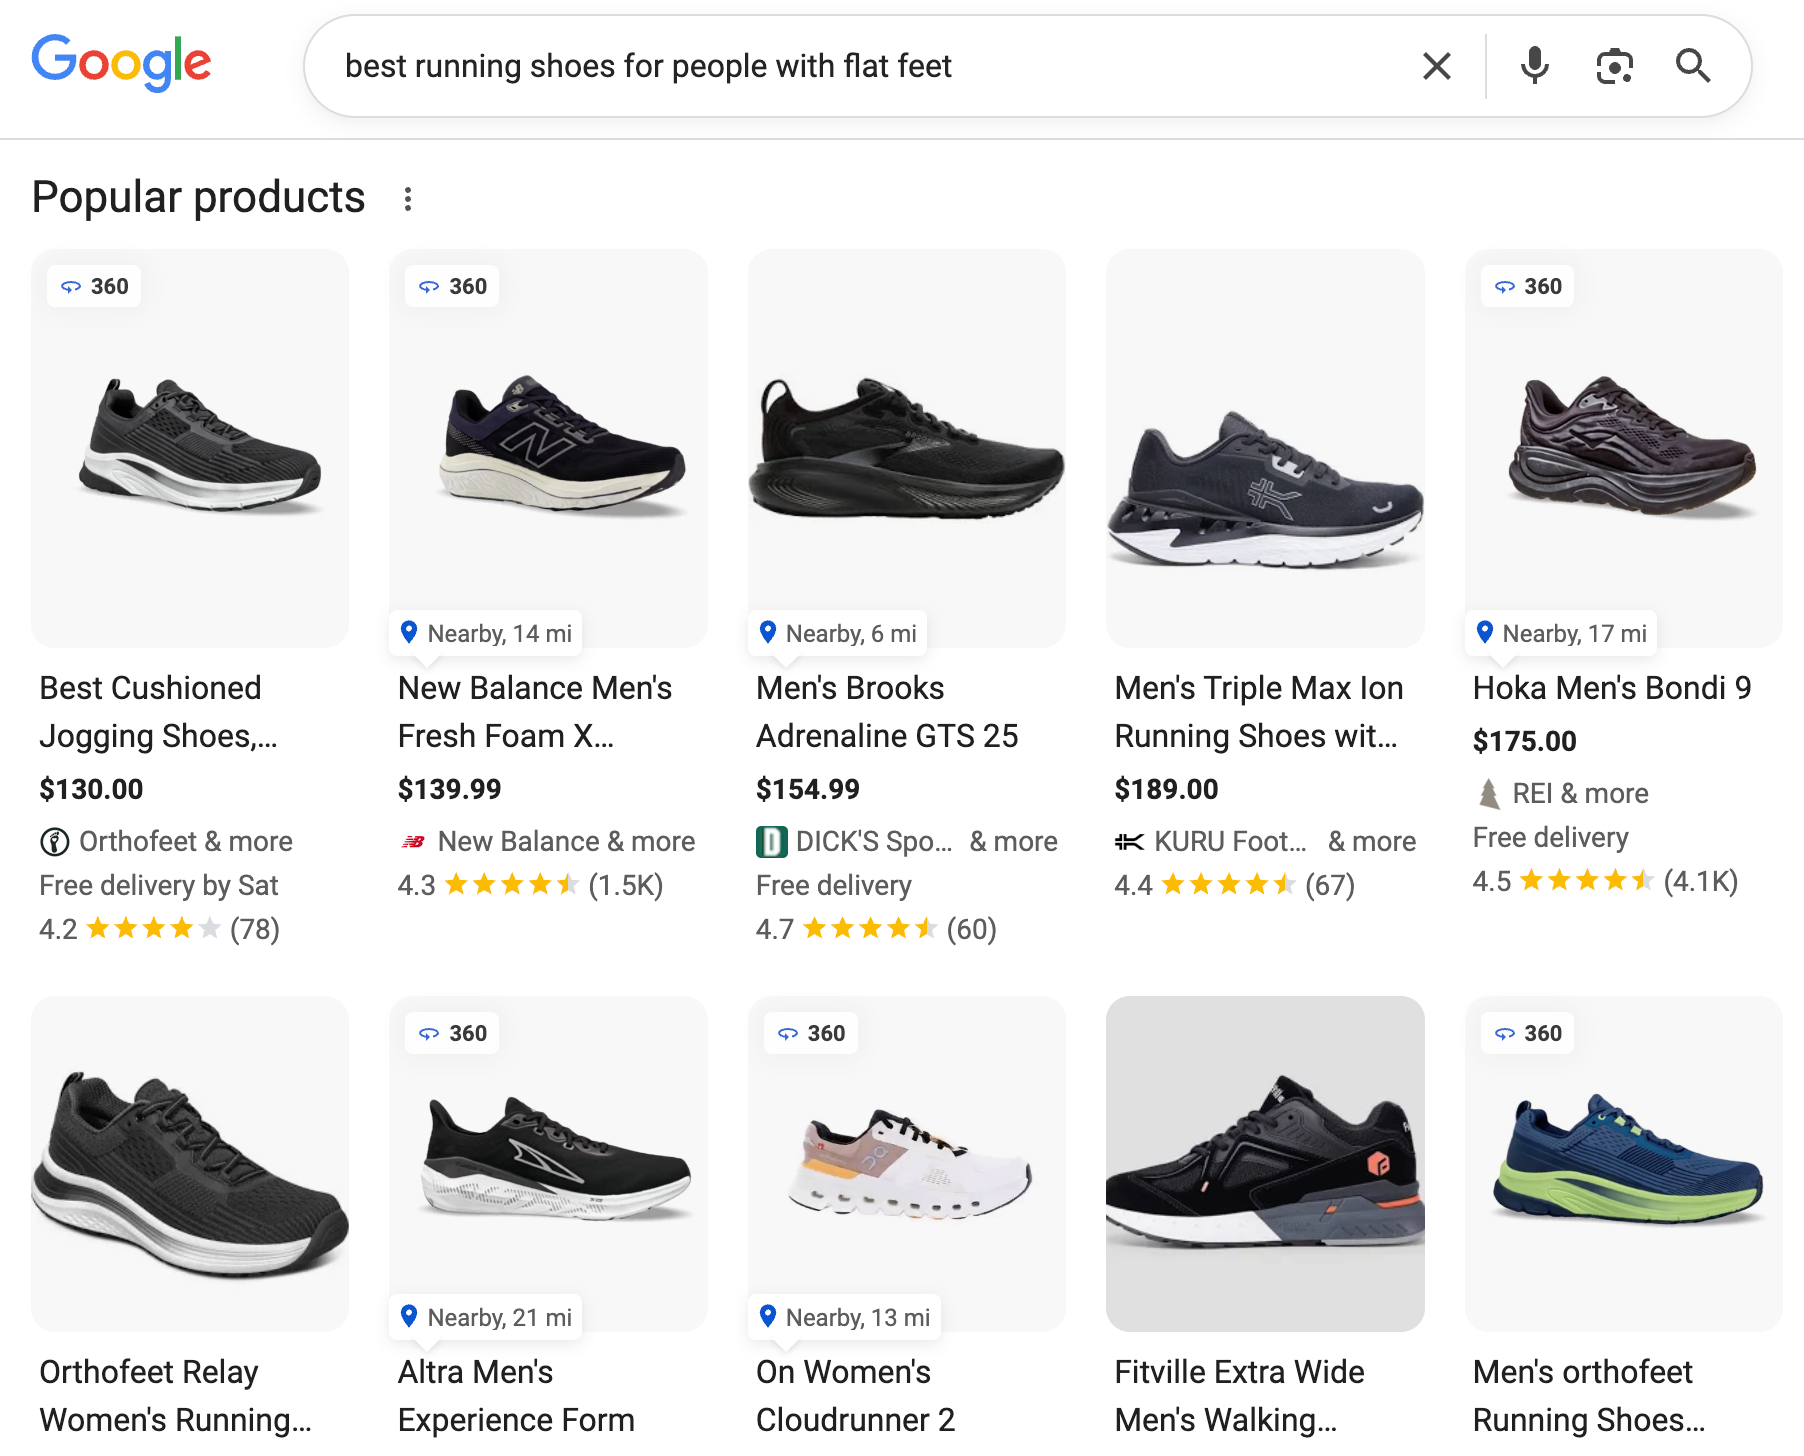Click Orthofeet & more seller link

185,842
